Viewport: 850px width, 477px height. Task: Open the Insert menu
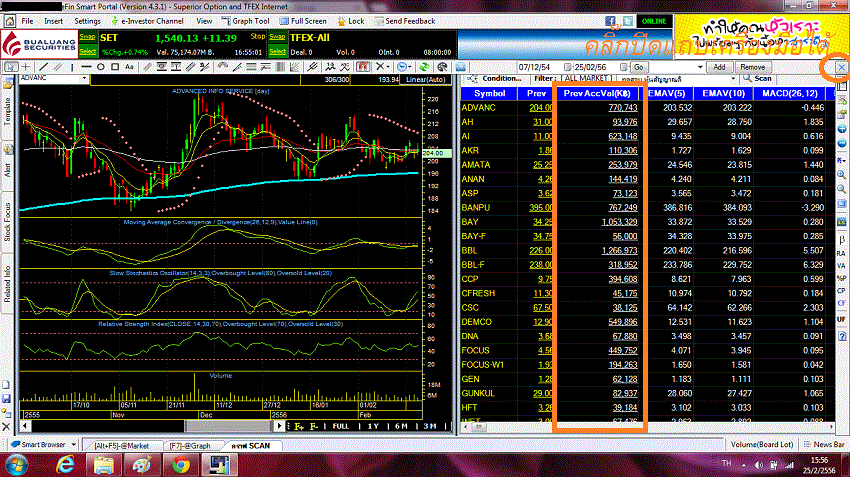pyautogui.click(x=54, y=21)
